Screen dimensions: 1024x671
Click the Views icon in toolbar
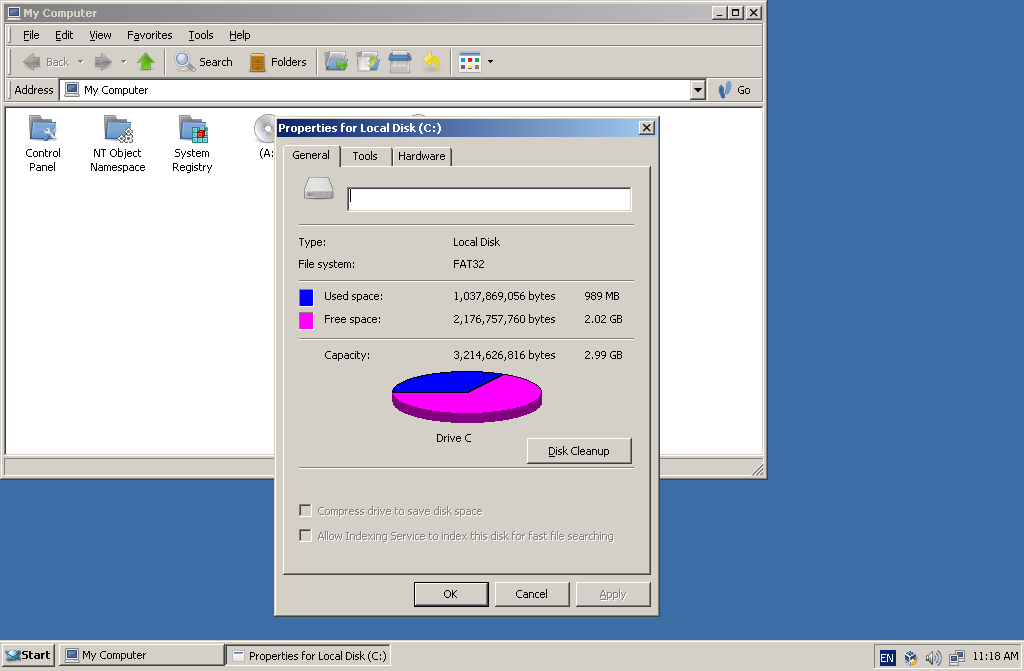[x=470, y=62]
